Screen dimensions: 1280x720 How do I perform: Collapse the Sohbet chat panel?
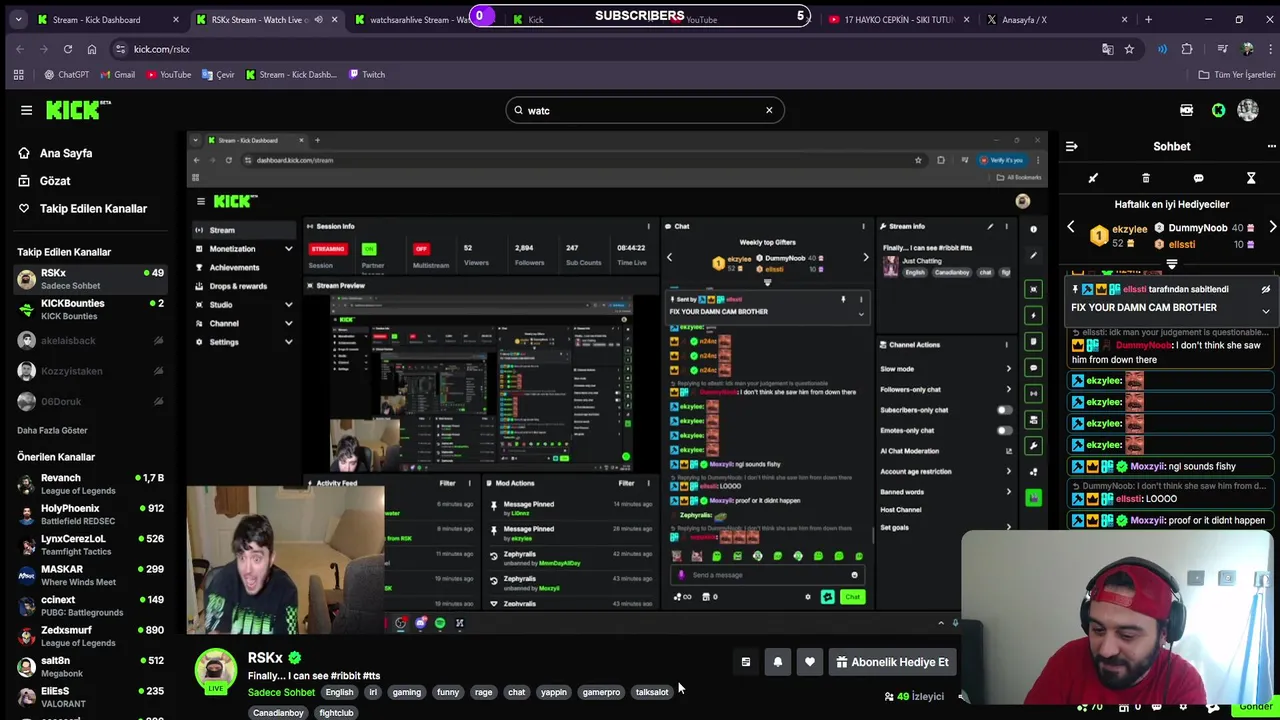pyautogui.click(x=1071, y=146)
